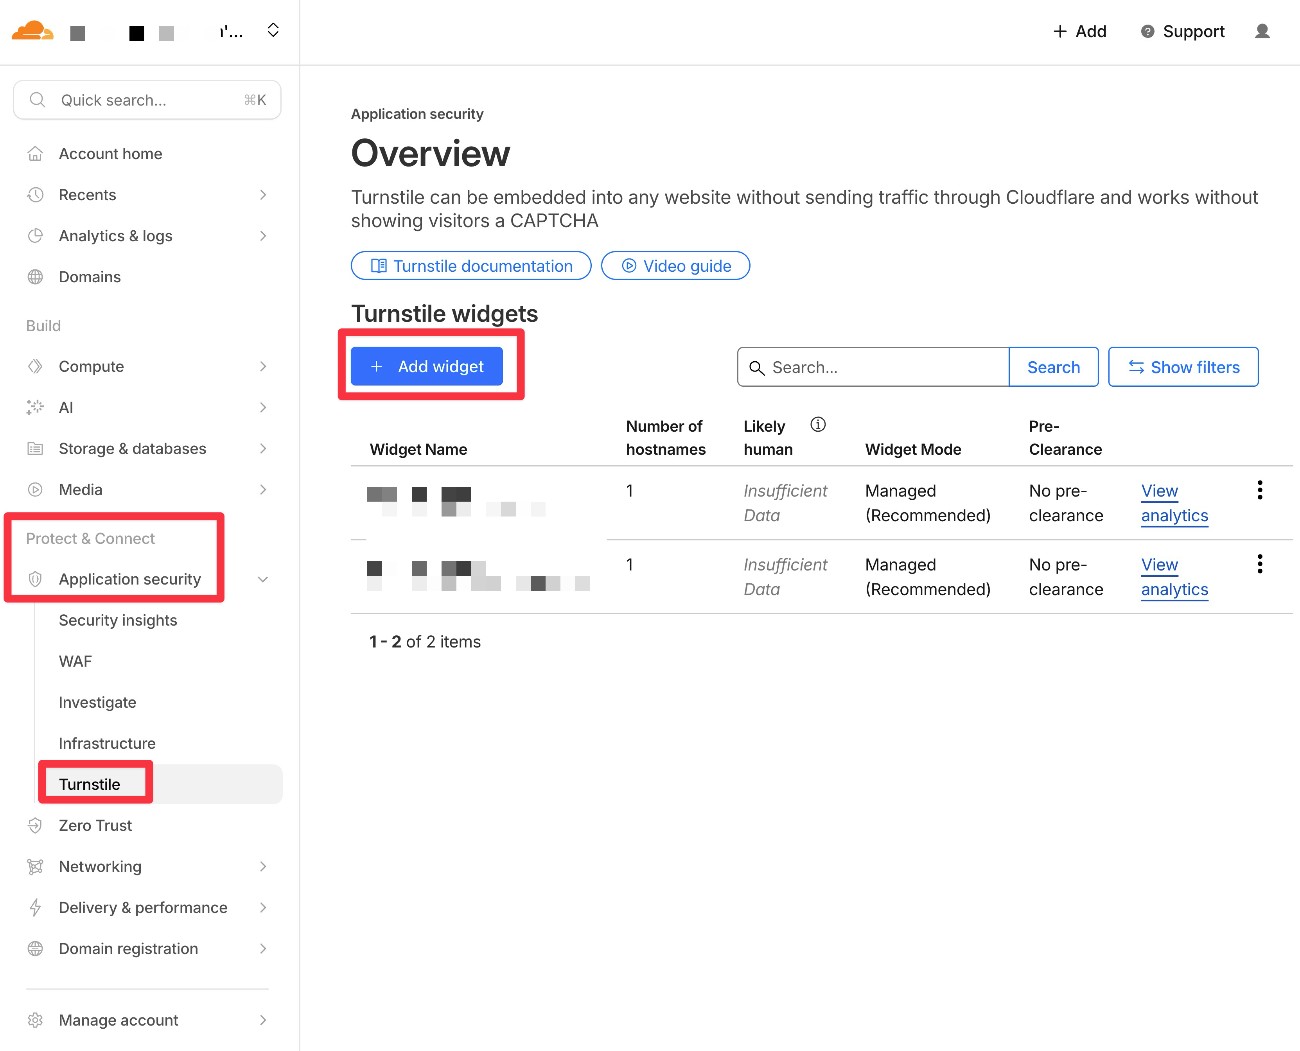Open the WAF menu item

[74, 661]
